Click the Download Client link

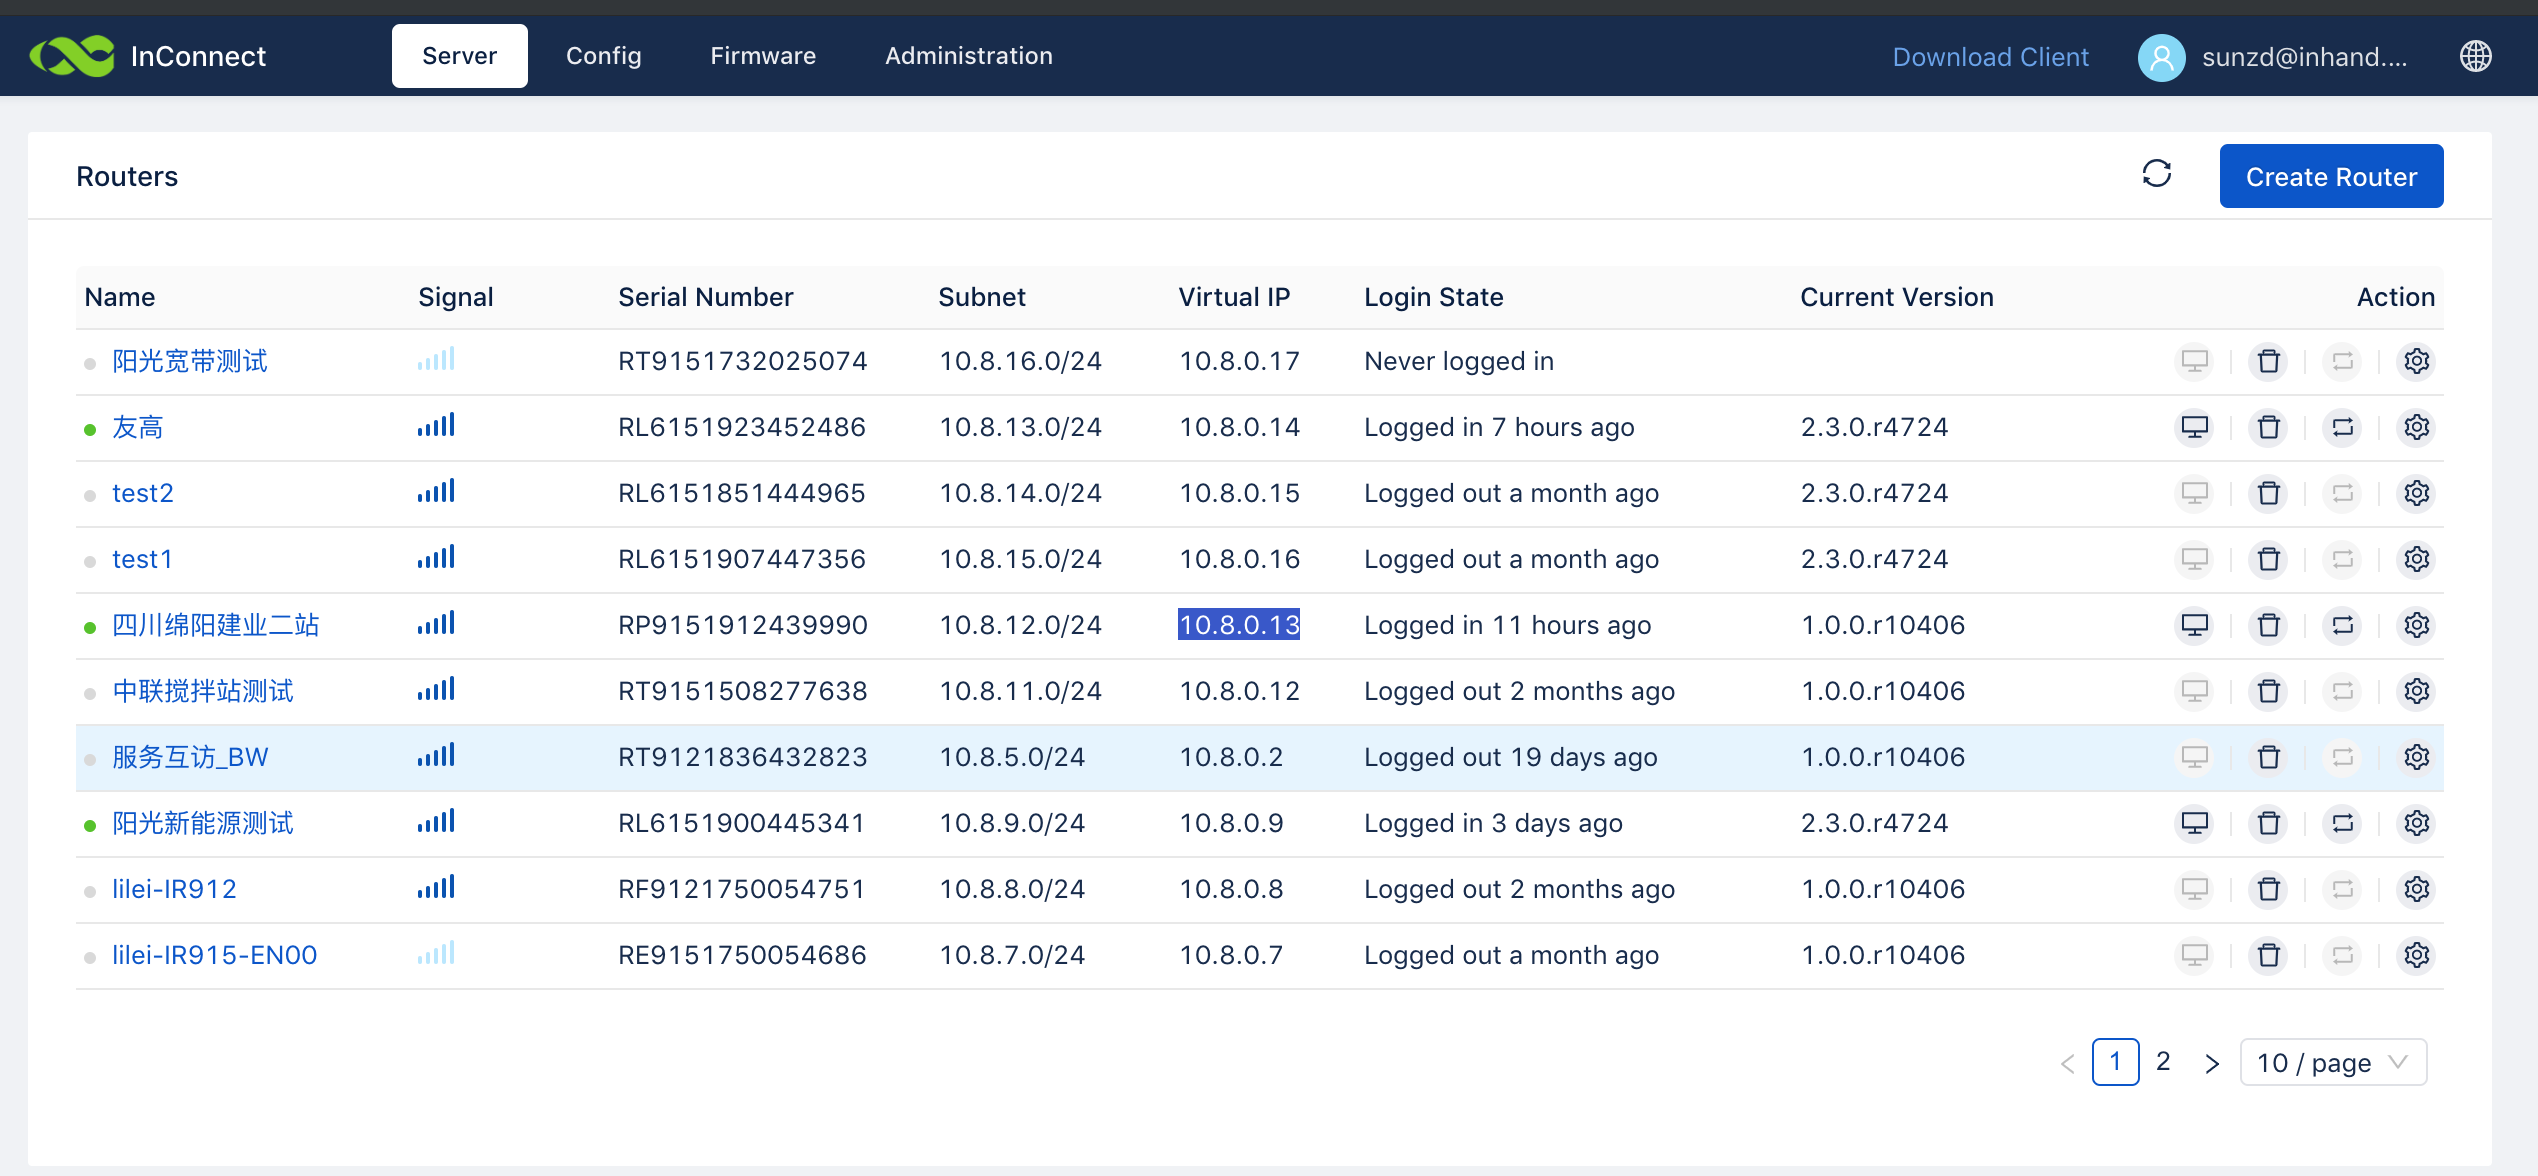(1990, 57)
